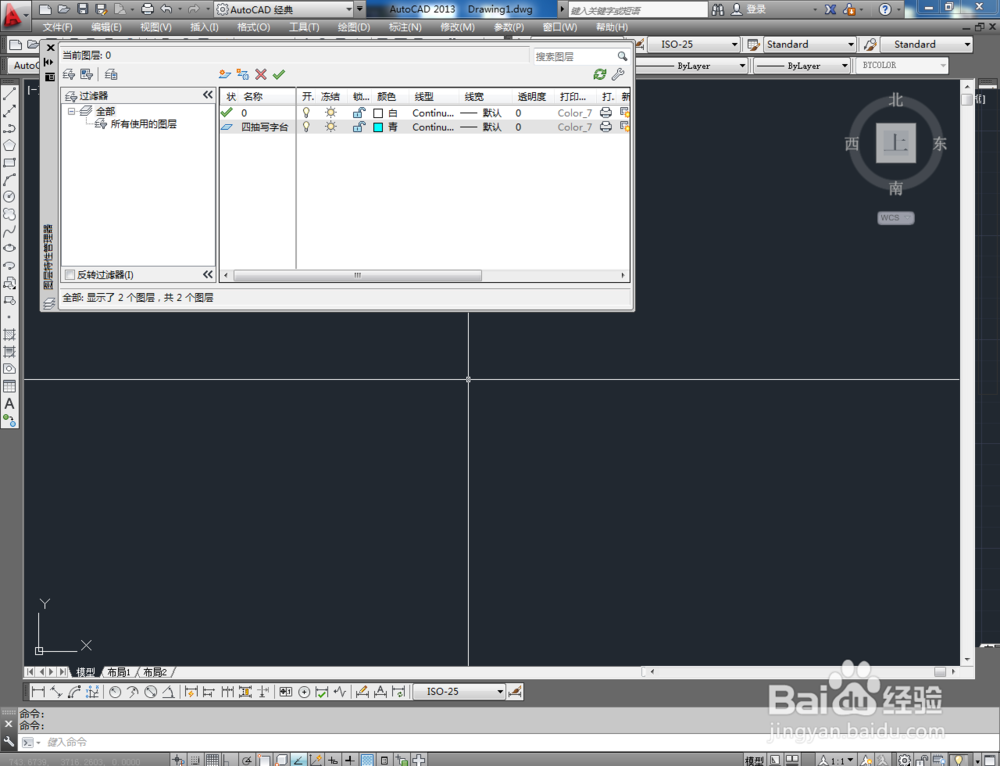Select the Revision Cloud tool
Viewport: 1000px width, 766px height.
pos(10,214)
